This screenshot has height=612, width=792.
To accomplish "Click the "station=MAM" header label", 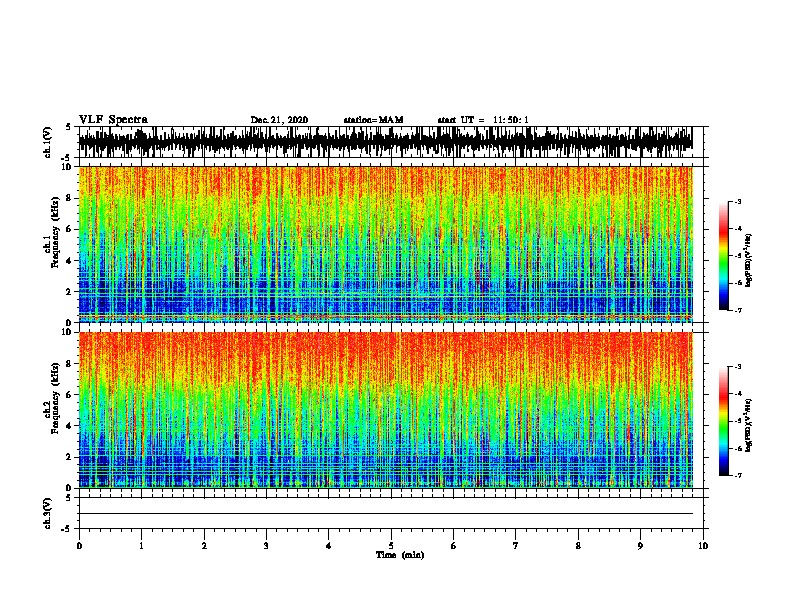I will coord(373,120).
